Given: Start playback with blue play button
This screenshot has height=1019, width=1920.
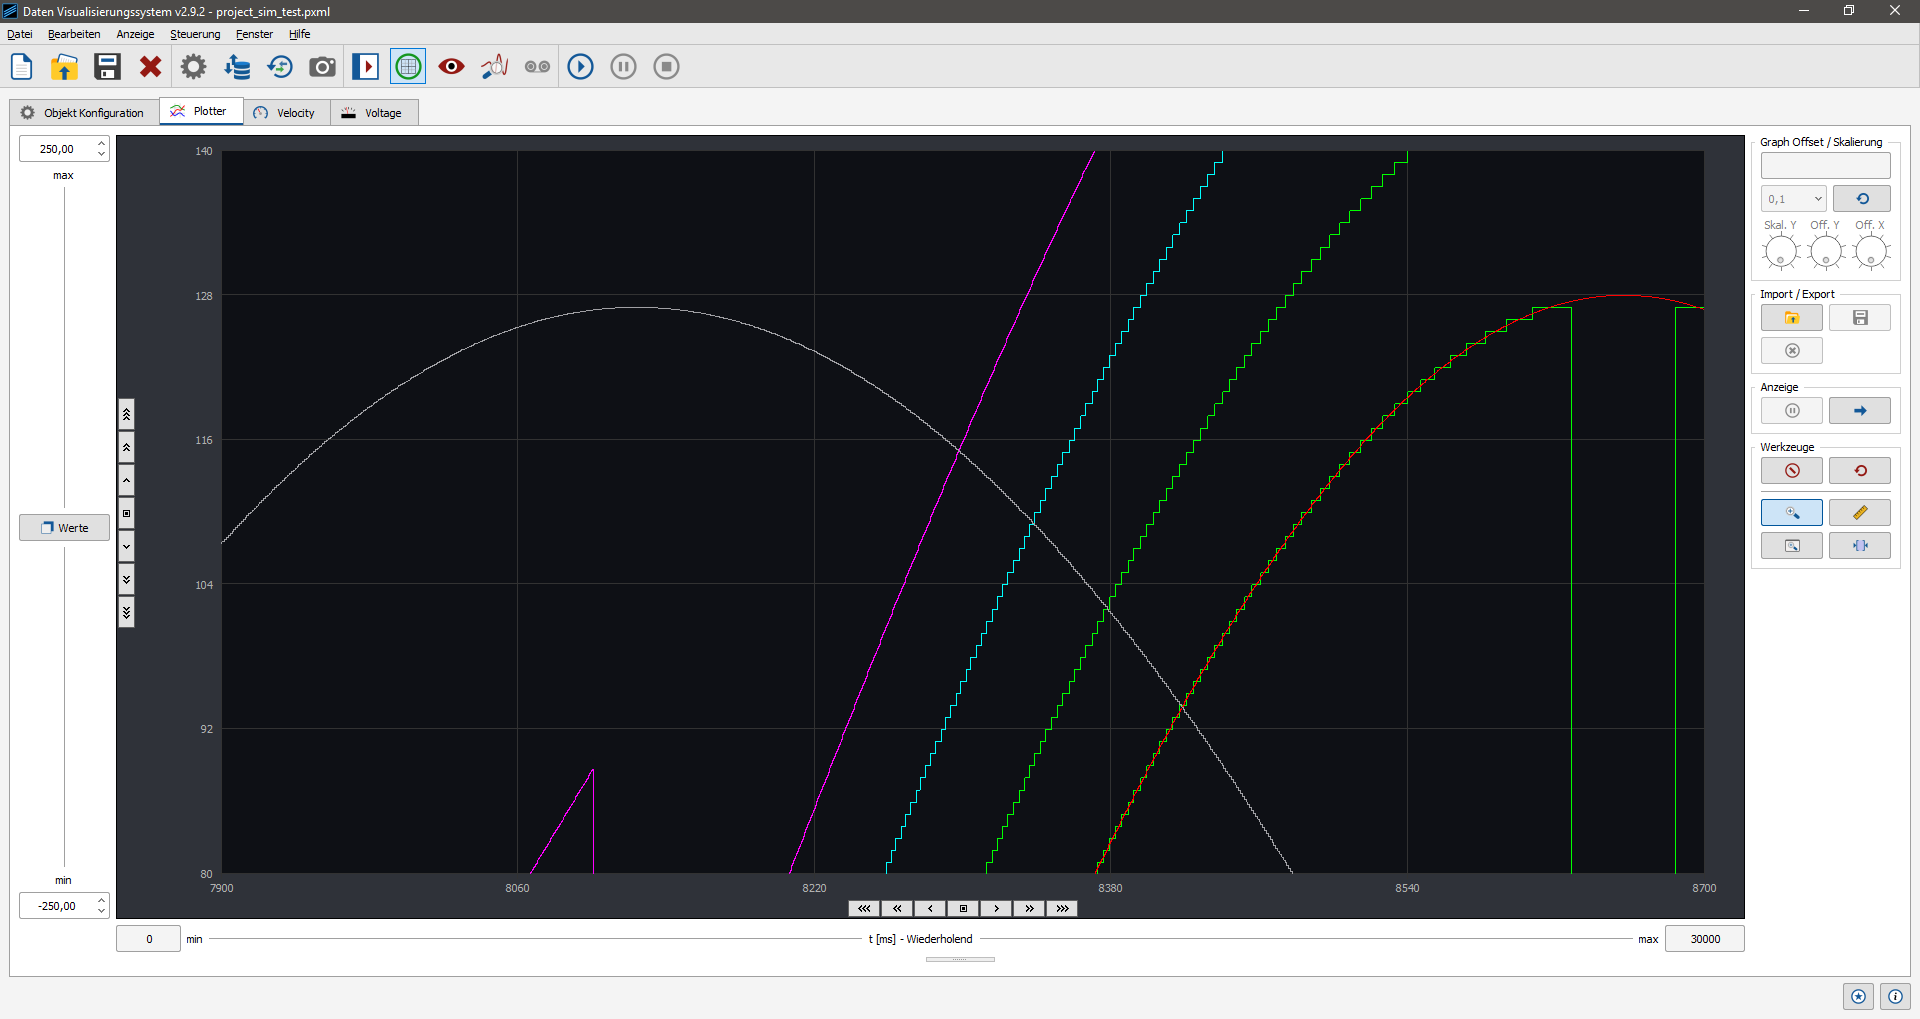Looking at the screenshot, I should point(580,67).
